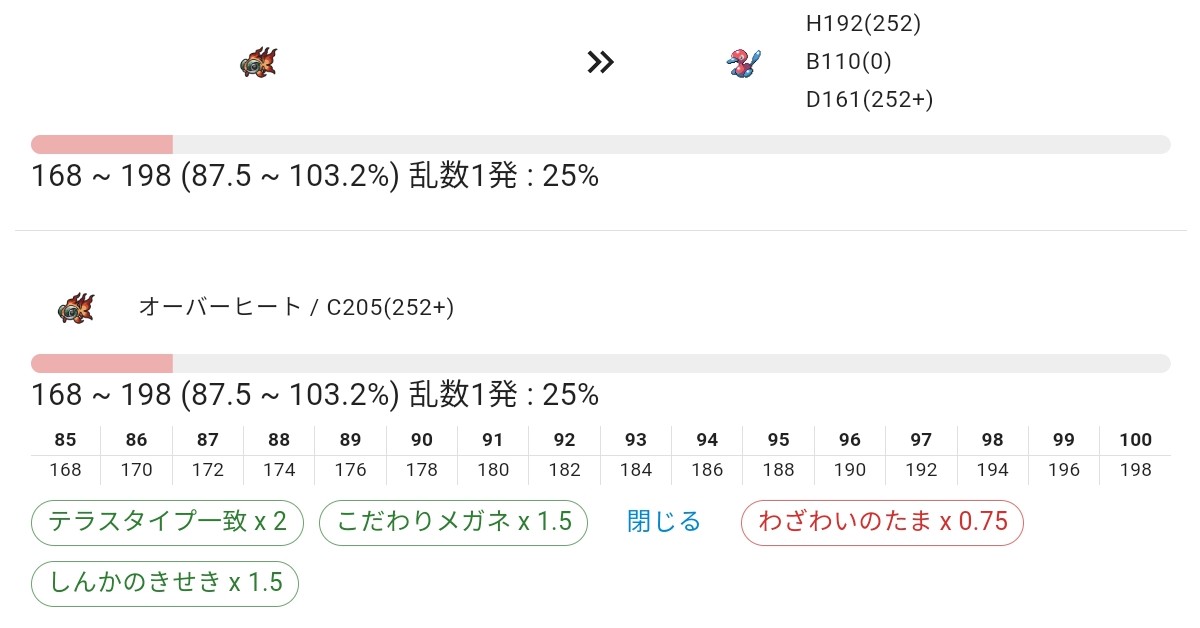Click the top damage percentage bar
This screenshot has width=1200, height=628.
coord(600,144)
